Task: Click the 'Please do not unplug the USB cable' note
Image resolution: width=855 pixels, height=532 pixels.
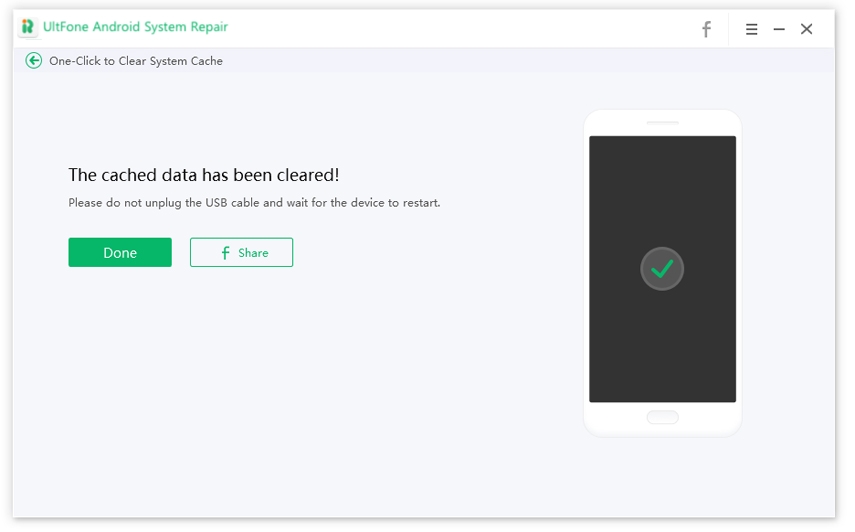Action: click(x=254, y=203)
